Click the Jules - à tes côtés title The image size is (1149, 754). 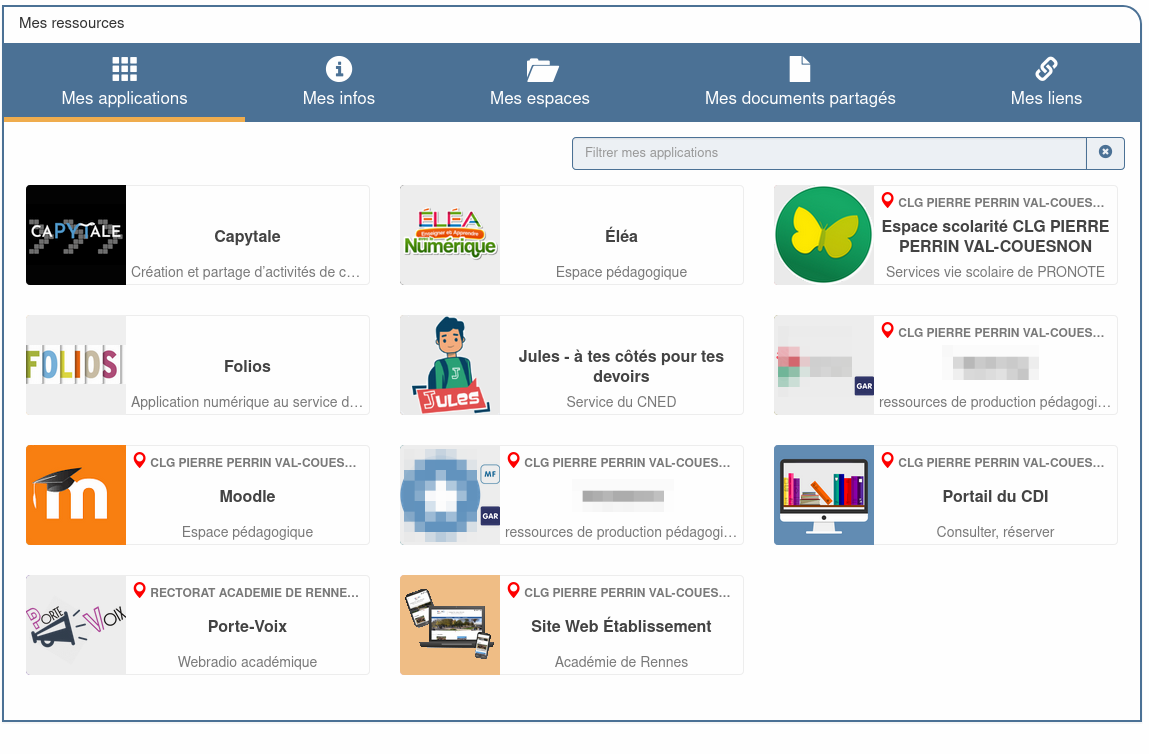click(621, 366)
